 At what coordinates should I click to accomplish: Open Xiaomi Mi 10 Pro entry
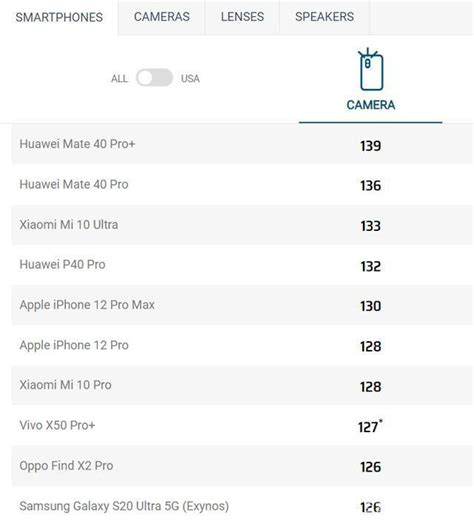(x=65, y=385)
